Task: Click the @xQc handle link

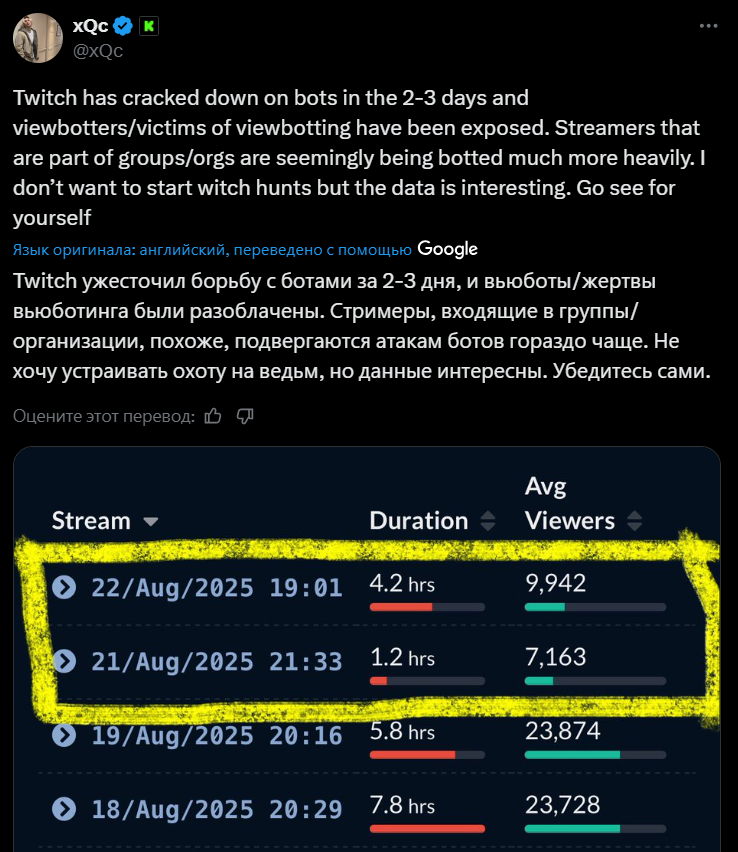Action: coord(98,51)
